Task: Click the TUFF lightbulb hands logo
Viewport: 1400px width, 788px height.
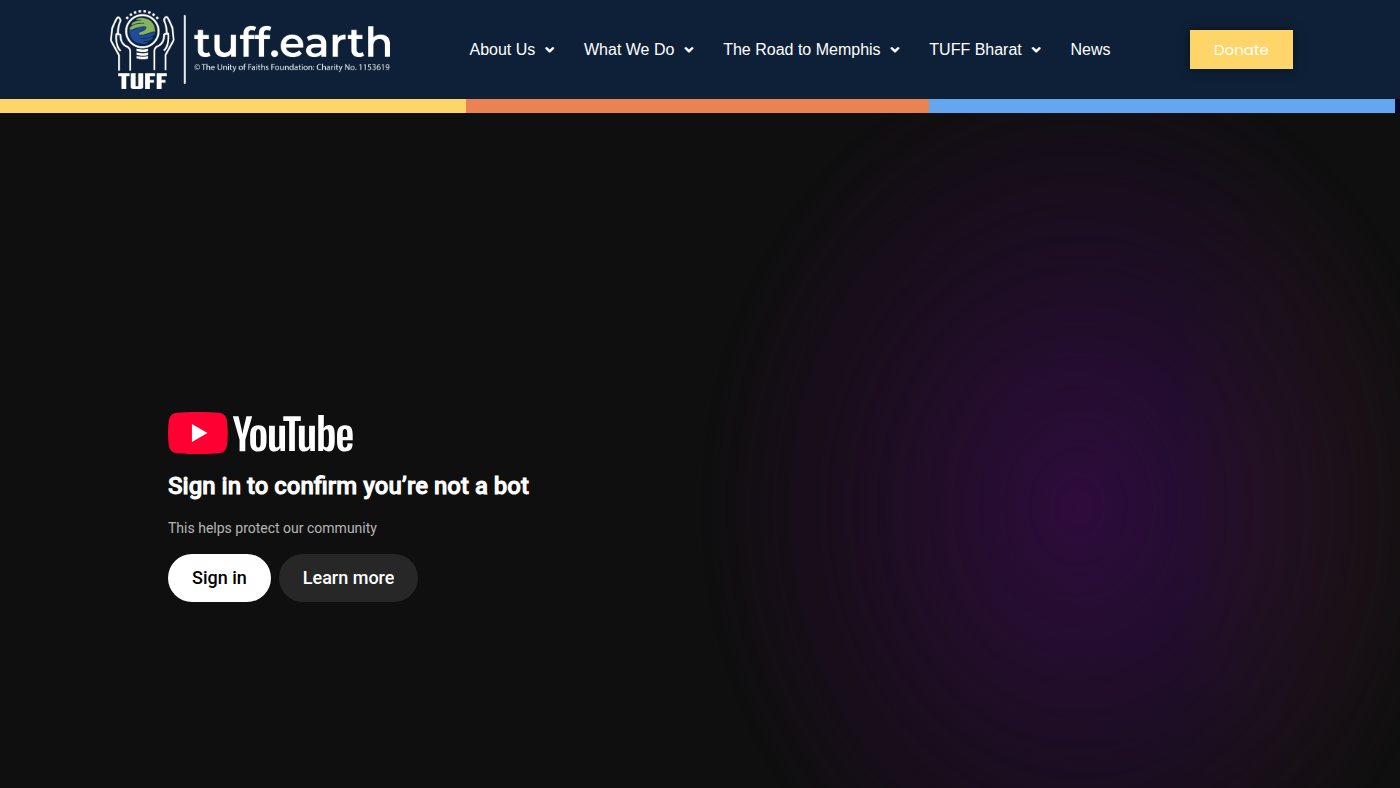Action: pos(142,50)
